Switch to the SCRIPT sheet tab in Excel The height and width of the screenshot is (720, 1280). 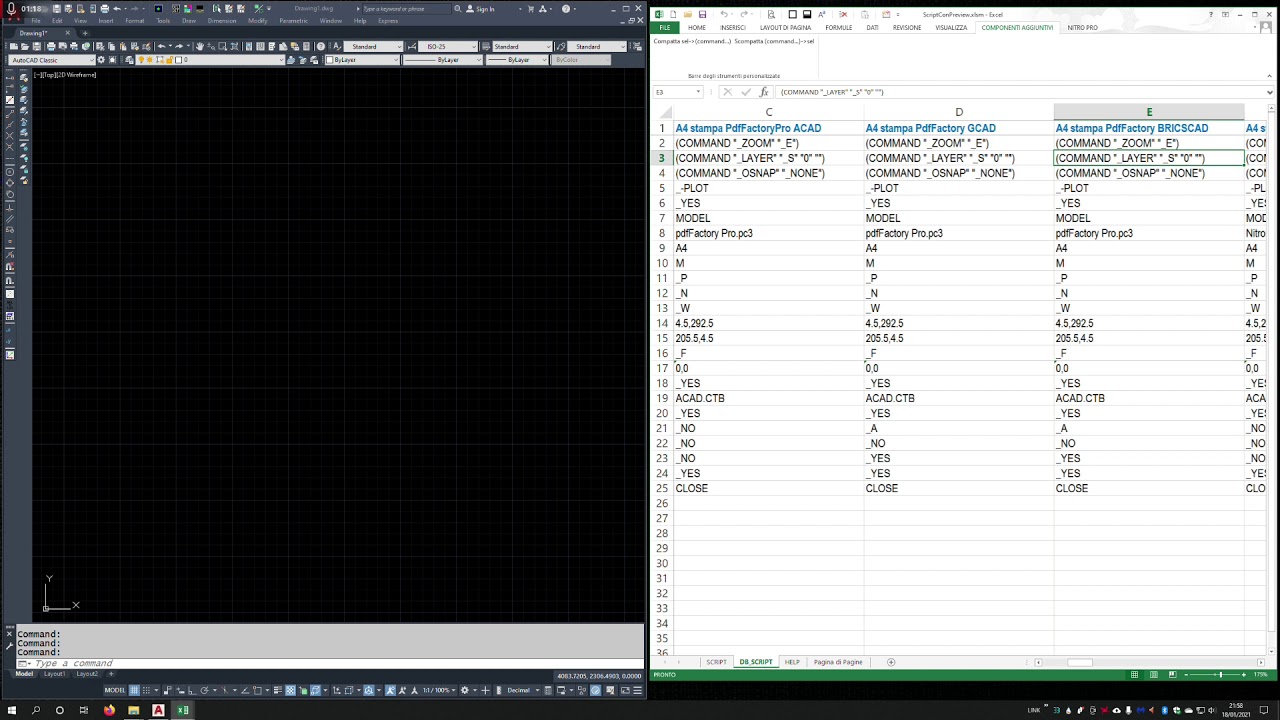[716, 662]
